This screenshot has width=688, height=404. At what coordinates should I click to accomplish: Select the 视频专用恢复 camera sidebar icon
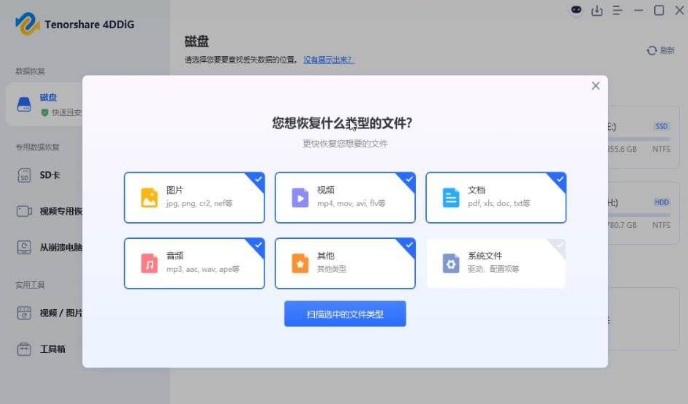click(x=24, y=211)
